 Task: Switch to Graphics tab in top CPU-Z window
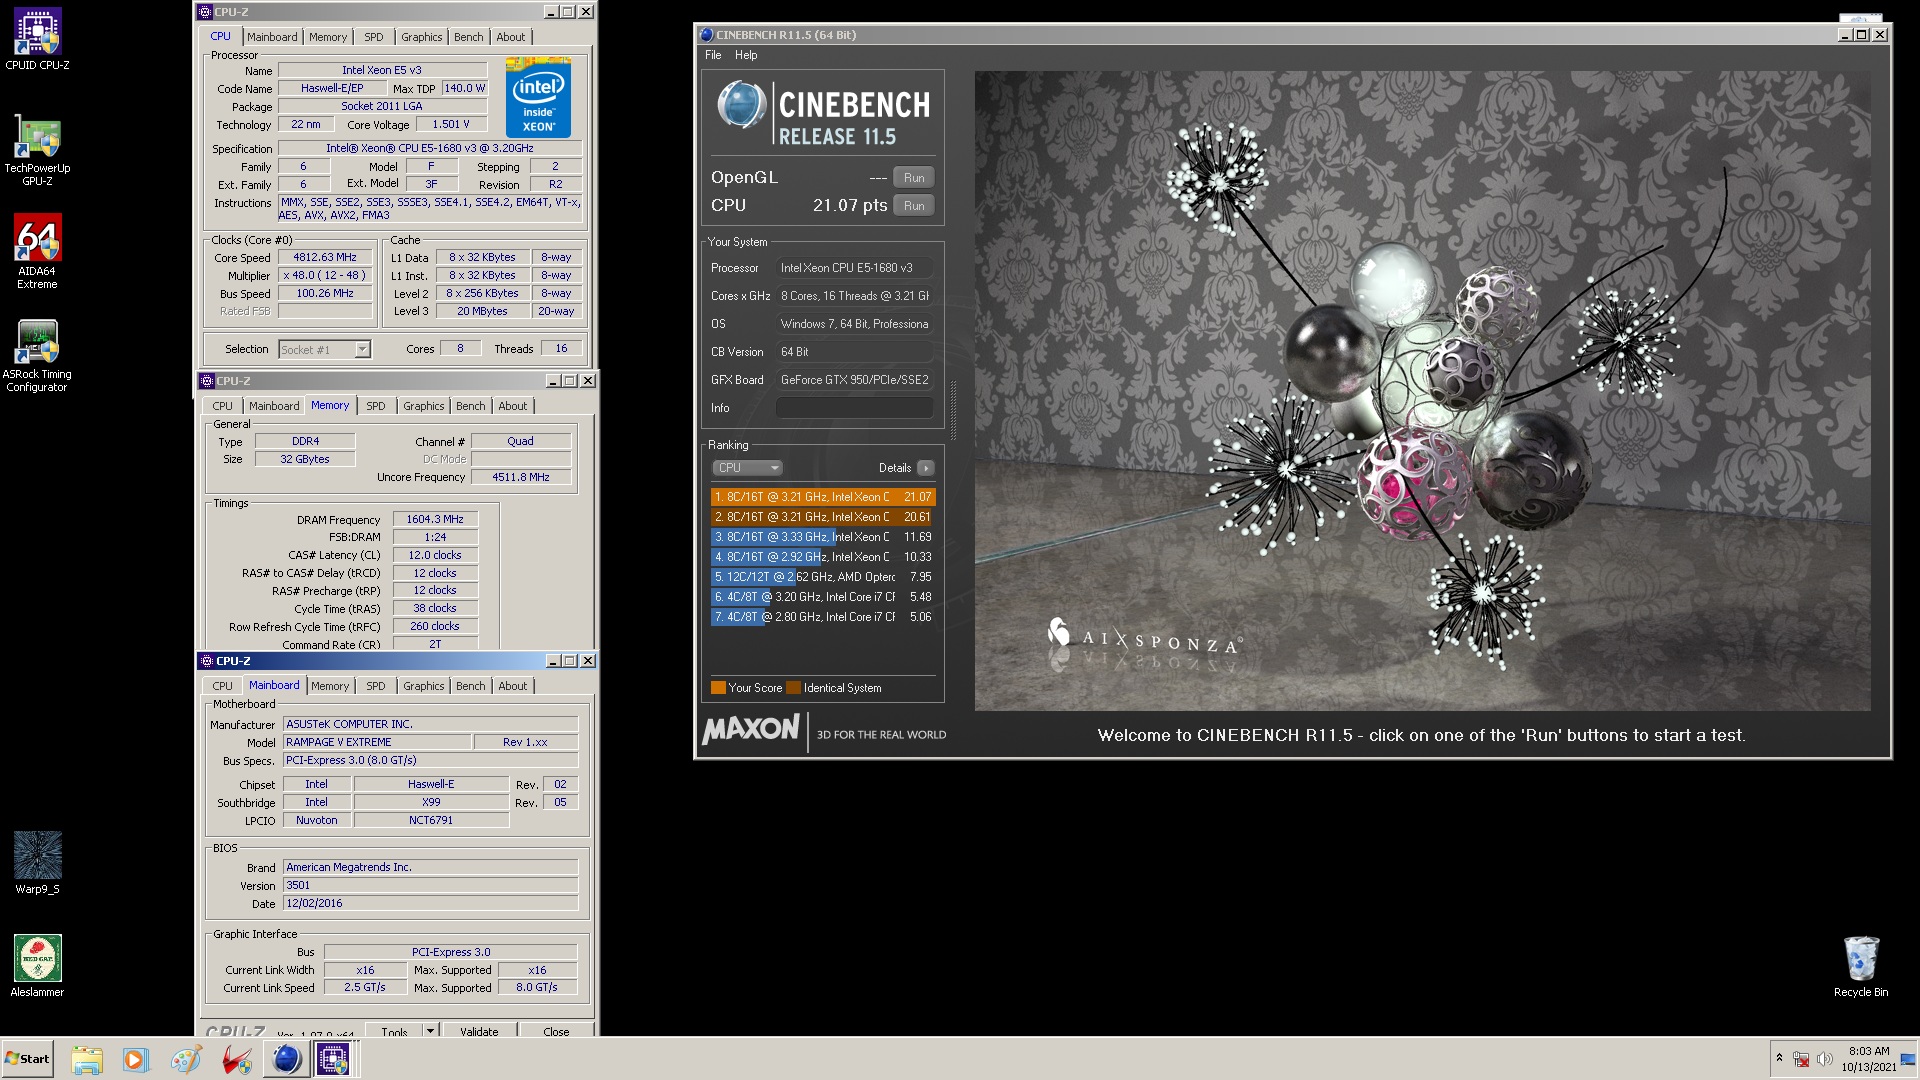tap(421, 37)
